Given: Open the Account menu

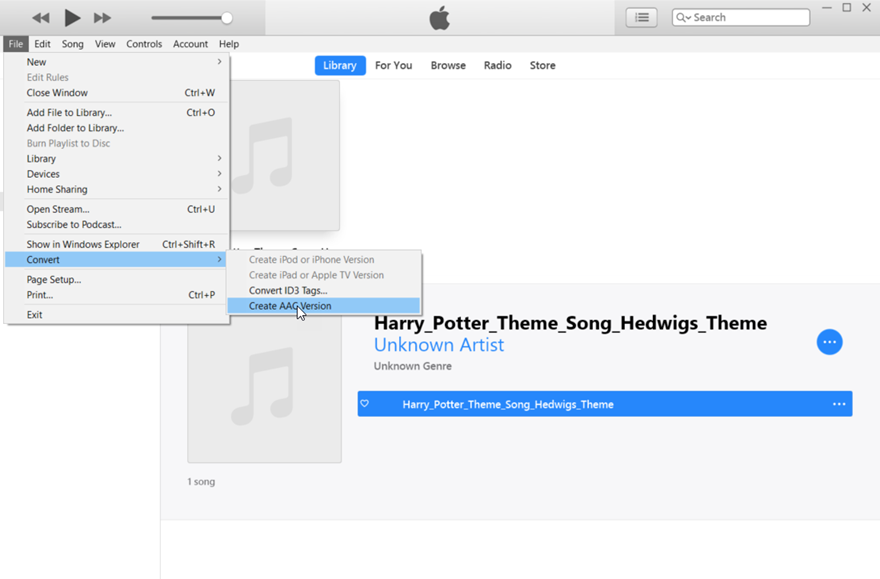Looking at the screenshot, I should click(x=190, y=44).
